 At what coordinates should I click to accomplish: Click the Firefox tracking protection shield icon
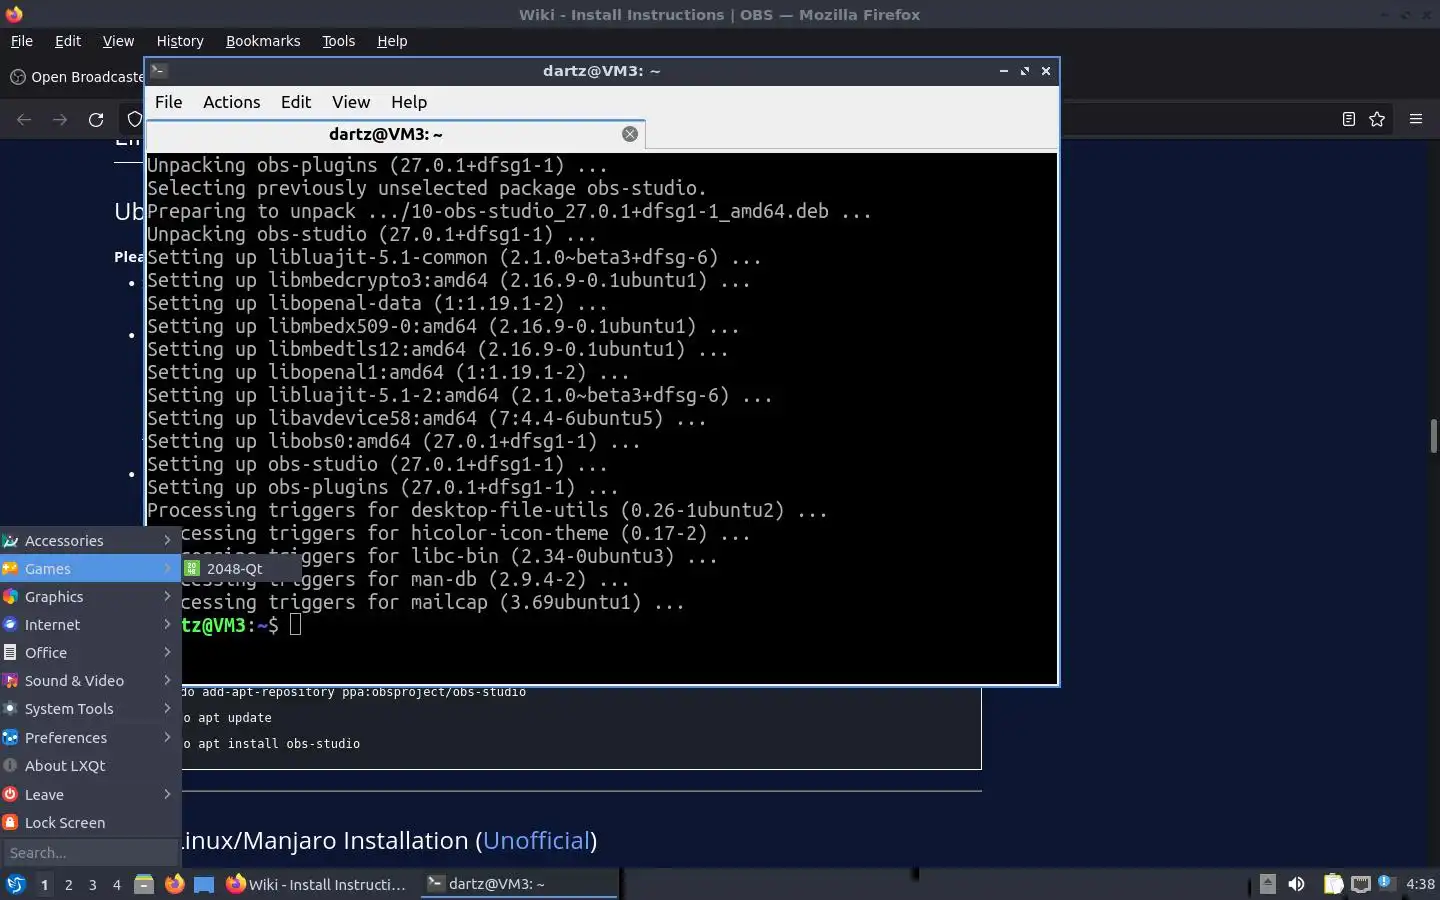point(135,119)
